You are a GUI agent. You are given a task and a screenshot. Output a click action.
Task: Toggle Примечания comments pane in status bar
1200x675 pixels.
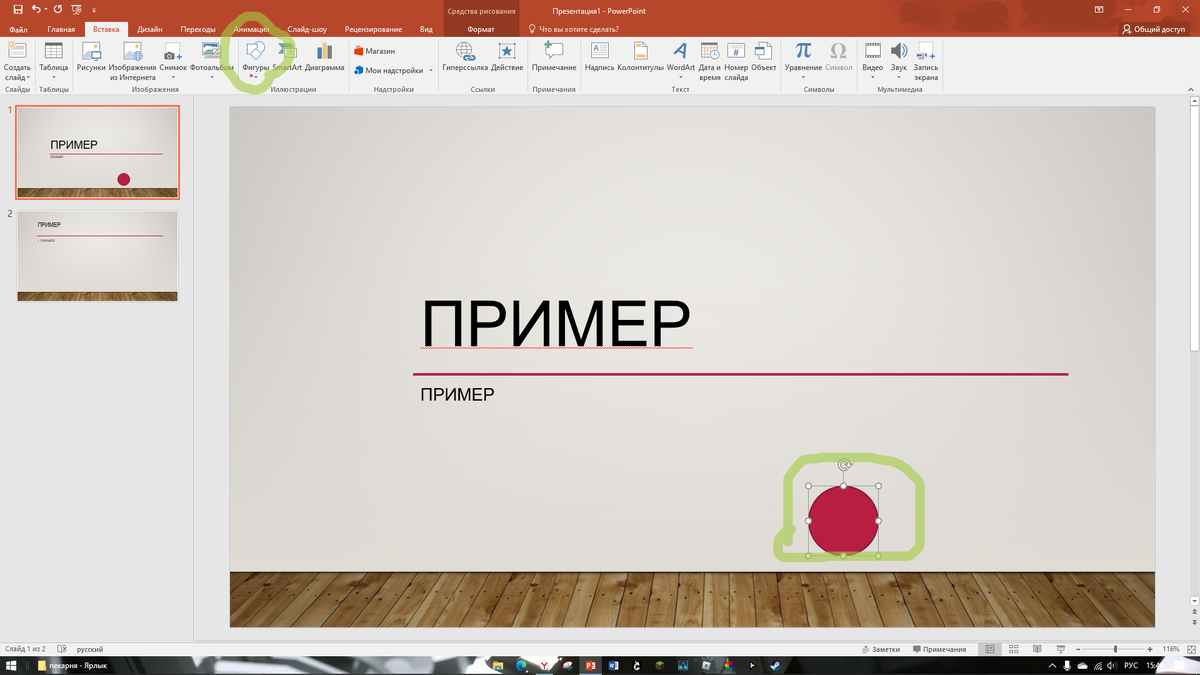click(x=939, y=649)
